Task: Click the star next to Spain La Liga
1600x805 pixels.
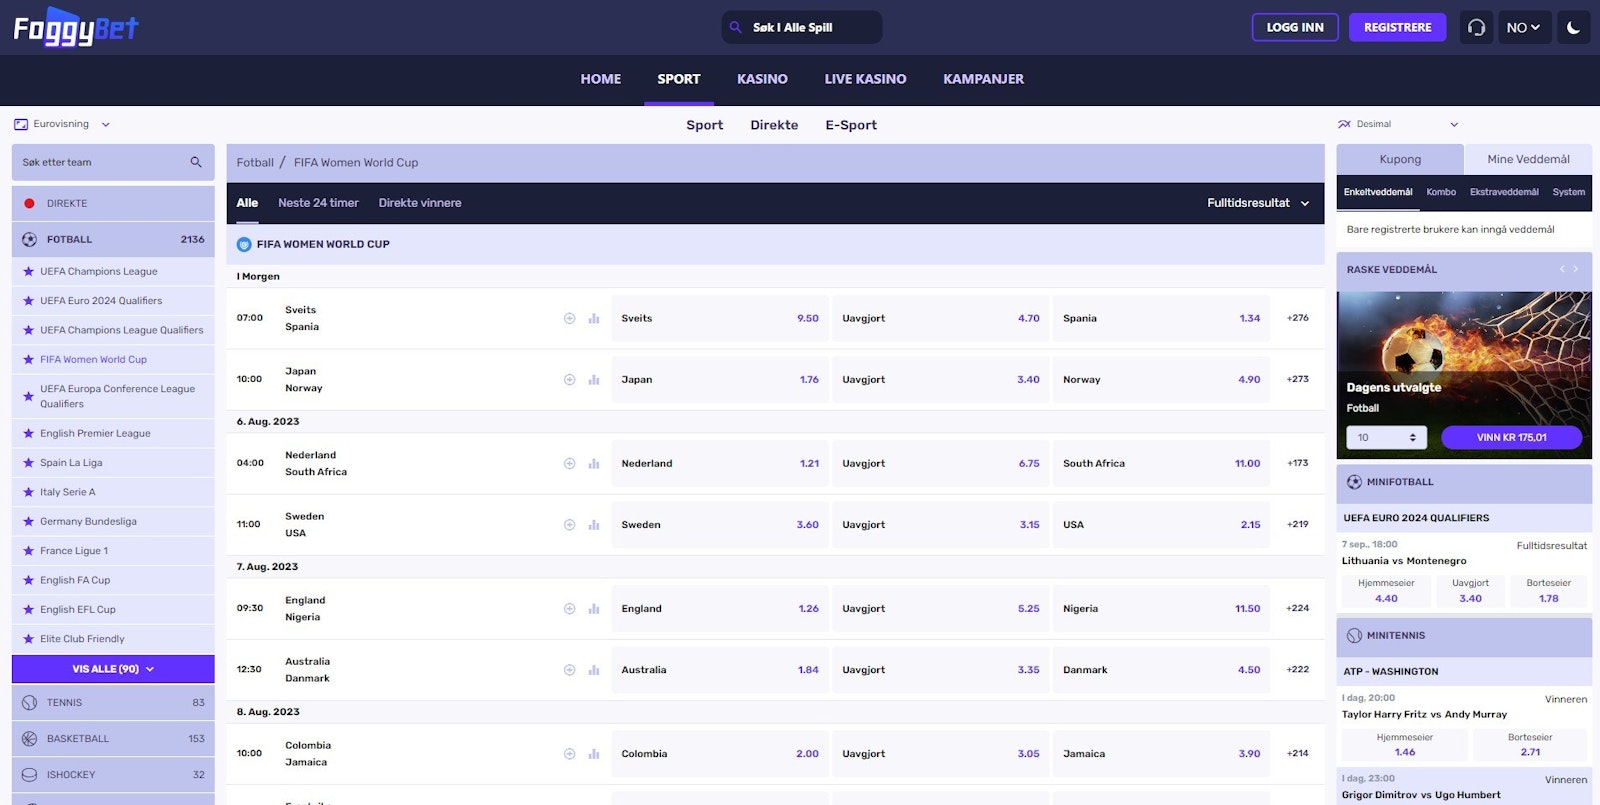Action: coord(28,462)
